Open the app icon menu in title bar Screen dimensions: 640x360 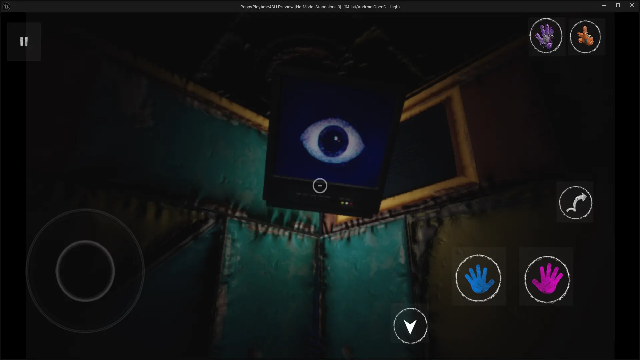pos(6,6)
